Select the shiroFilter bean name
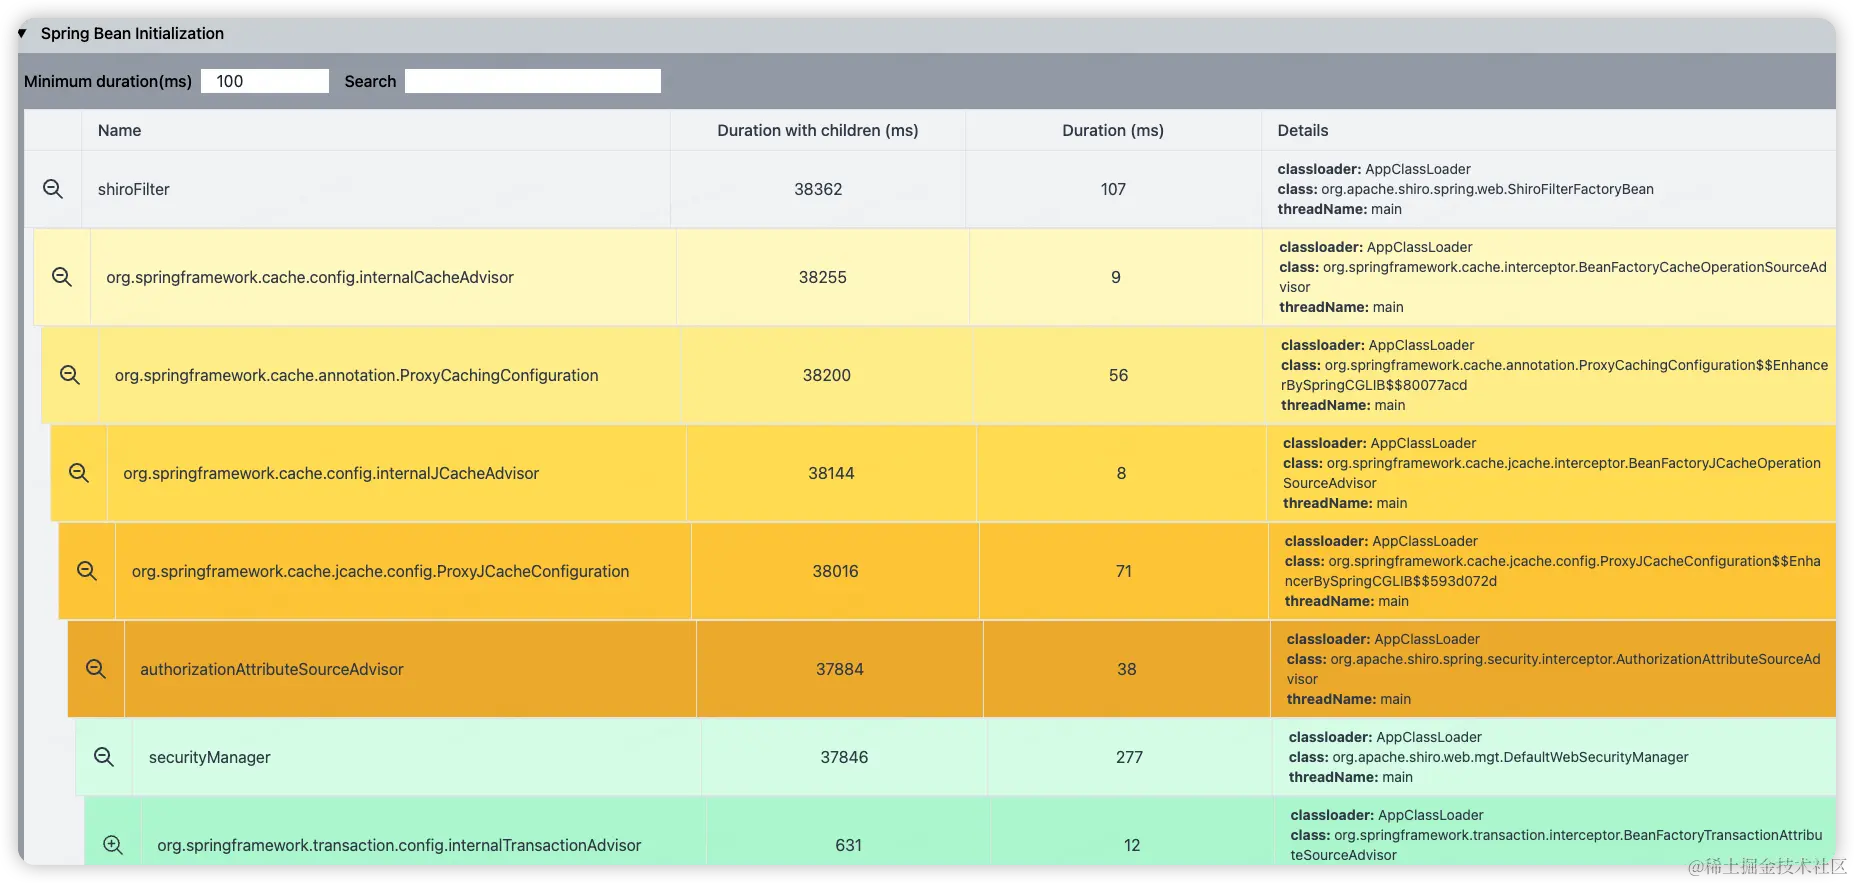The height and width of the screenshot is (883, 1854). click(x=134, y=189)
